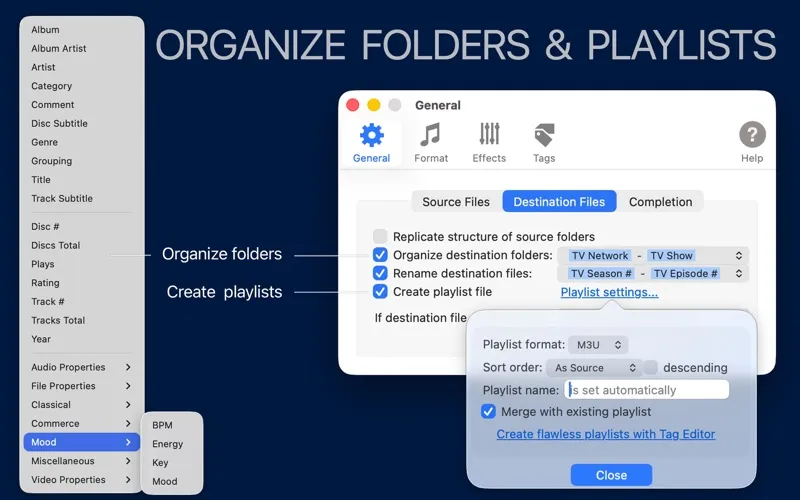Enable Replicate structure of source folders
The image size is (800, 500).
380,236
